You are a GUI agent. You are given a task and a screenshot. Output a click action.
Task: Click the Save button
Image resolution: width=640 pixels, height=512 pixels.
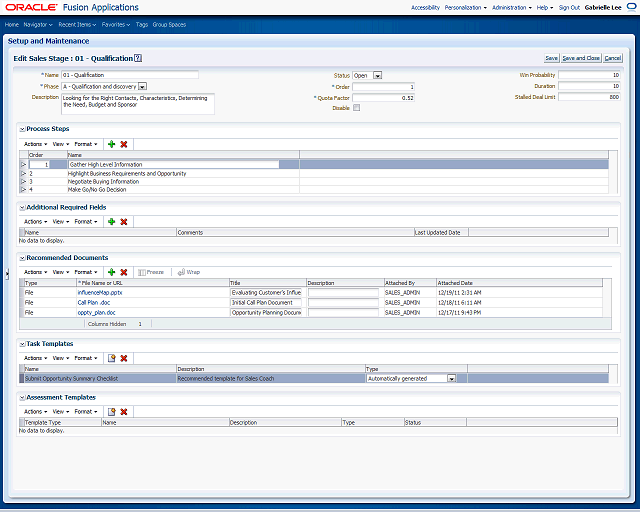pos(551,58)
